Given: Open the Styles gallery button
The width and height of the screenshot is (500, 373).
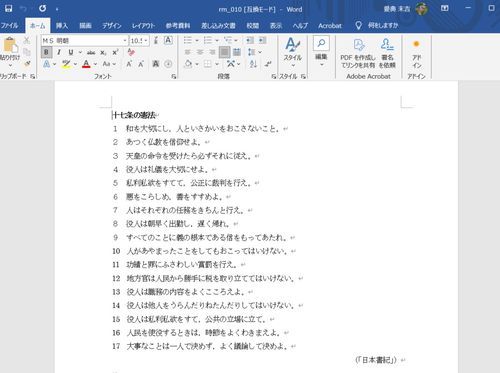Looking at the screenshot, I should point(293,51).
